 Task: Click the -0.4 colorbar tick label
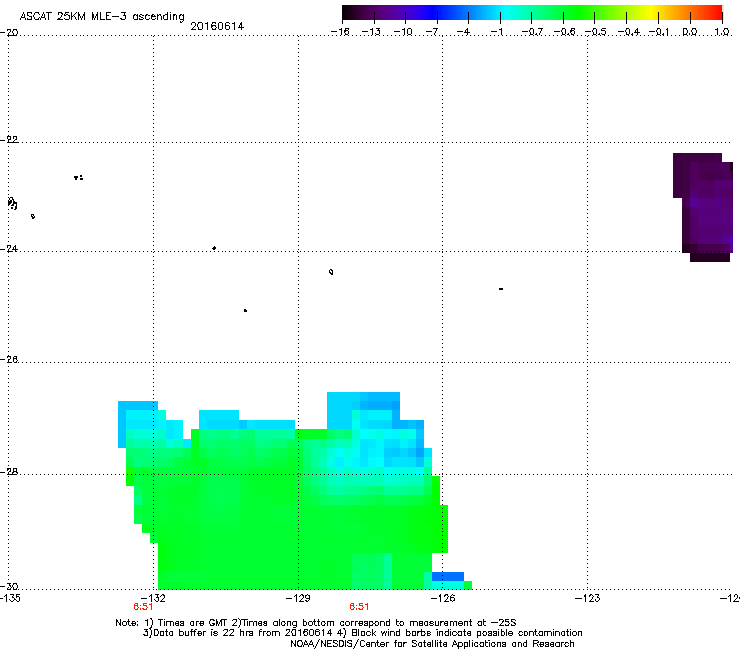629,32
